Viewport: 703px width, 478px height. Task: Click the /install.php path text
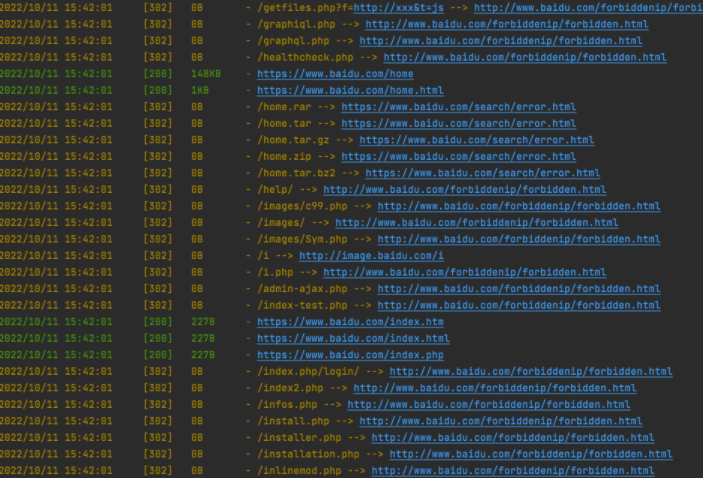(293, 421)
